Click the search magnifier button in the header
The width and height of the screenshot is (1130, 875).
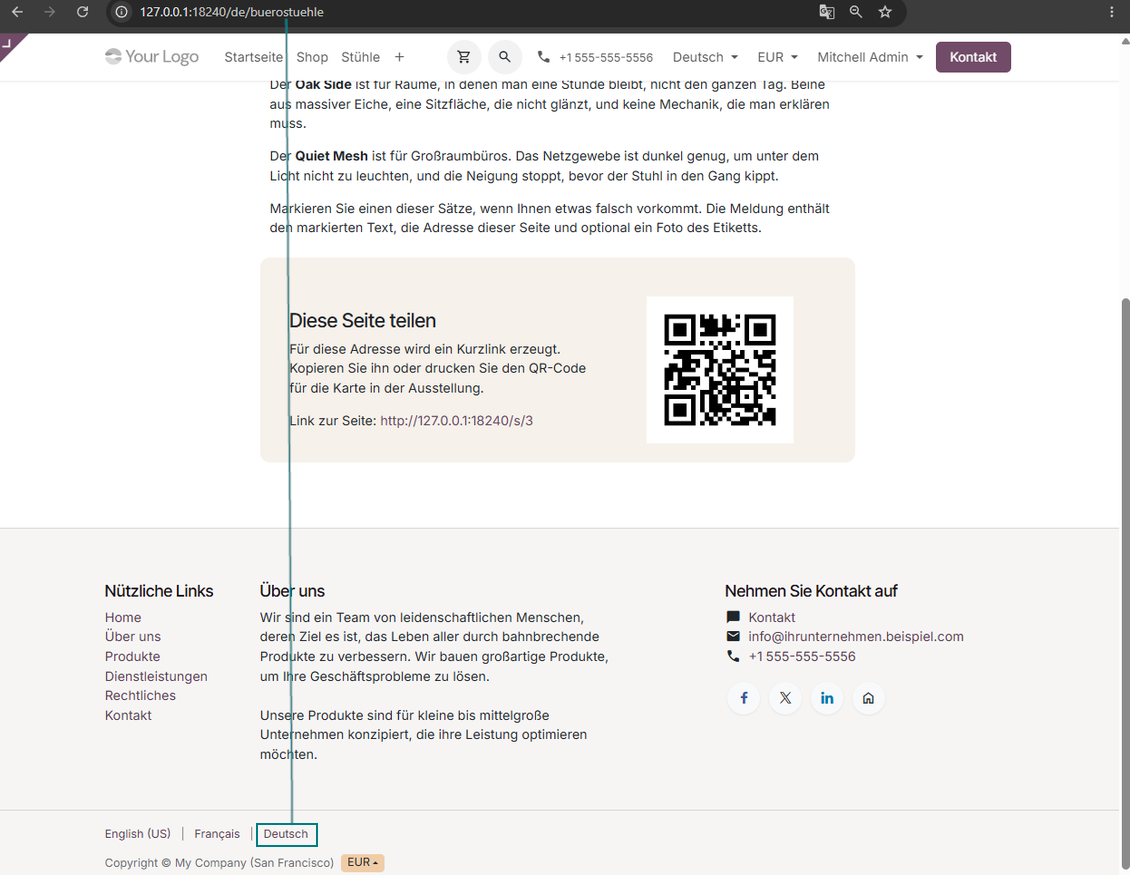504,57
